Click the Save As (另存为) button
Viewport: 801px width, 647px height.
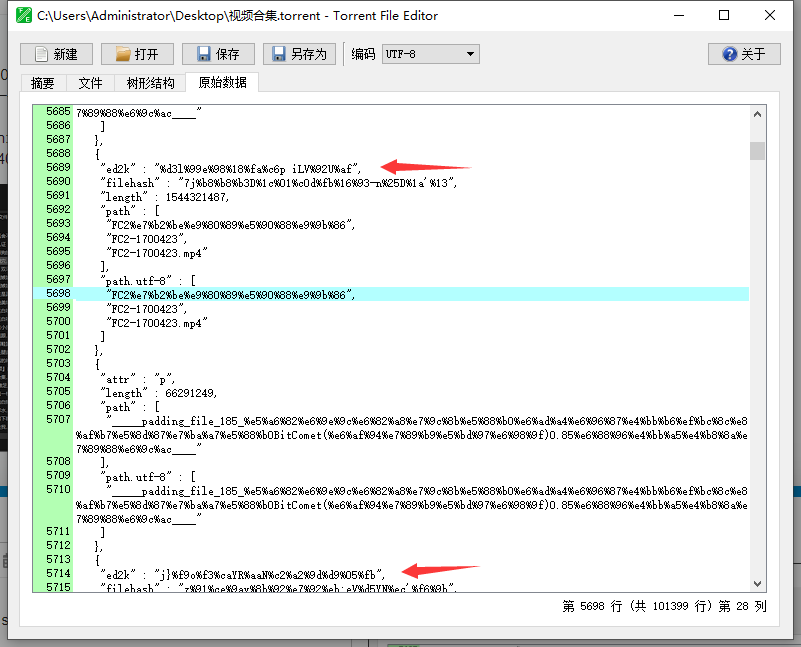[x=299, y=54]
